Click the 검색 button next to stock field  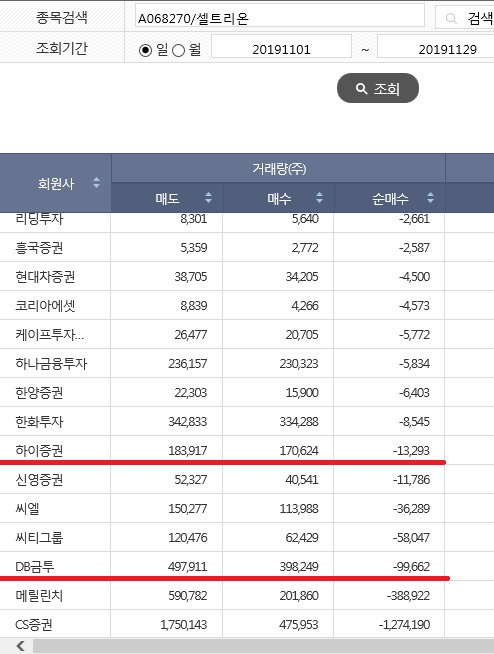465,18
